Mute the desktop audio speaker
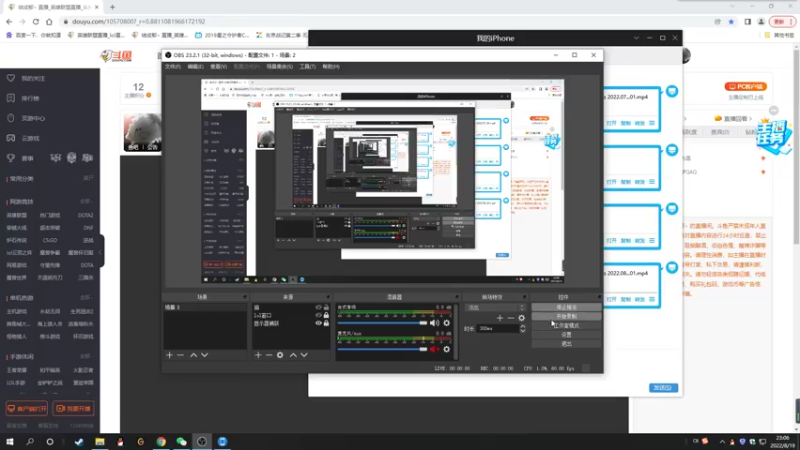Screen dimensions: 800x450 pyautogui.click(x=434, y=323)
